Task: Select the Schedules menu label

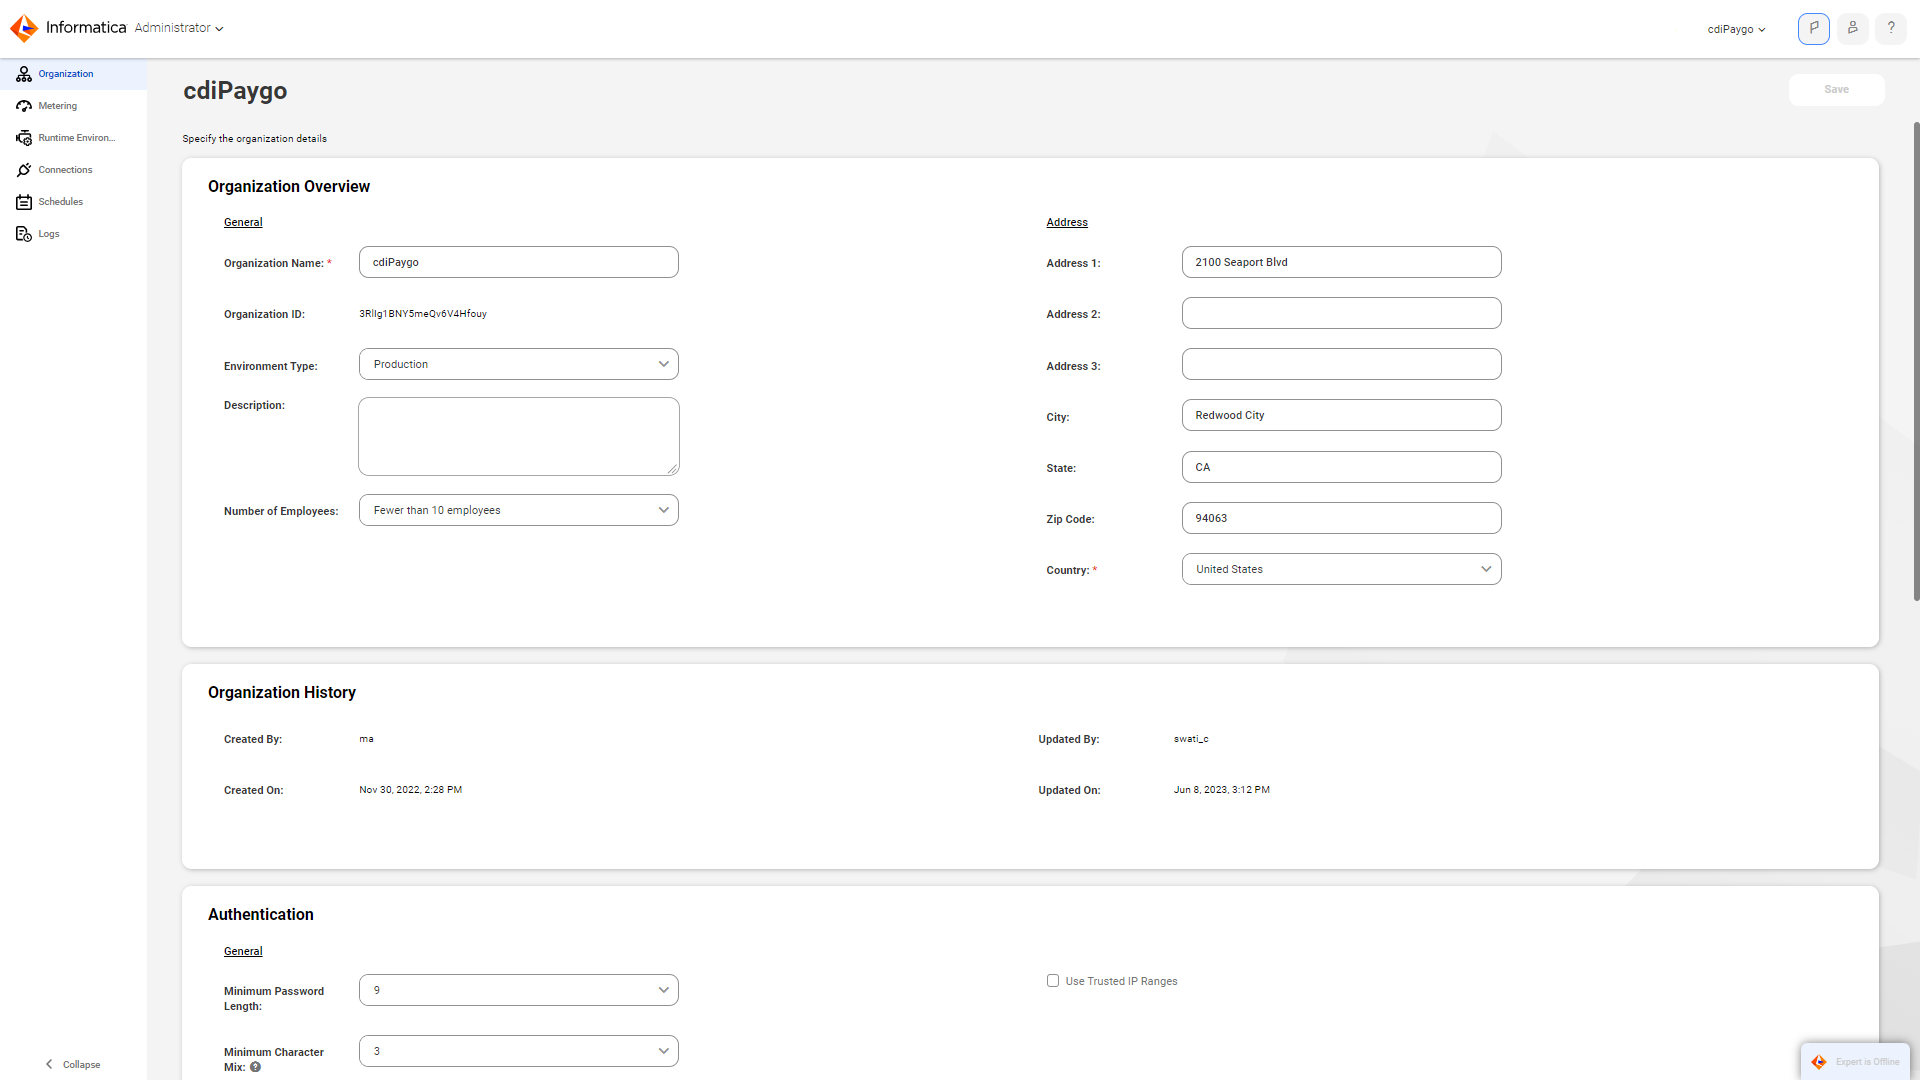Action: (61, 202)
